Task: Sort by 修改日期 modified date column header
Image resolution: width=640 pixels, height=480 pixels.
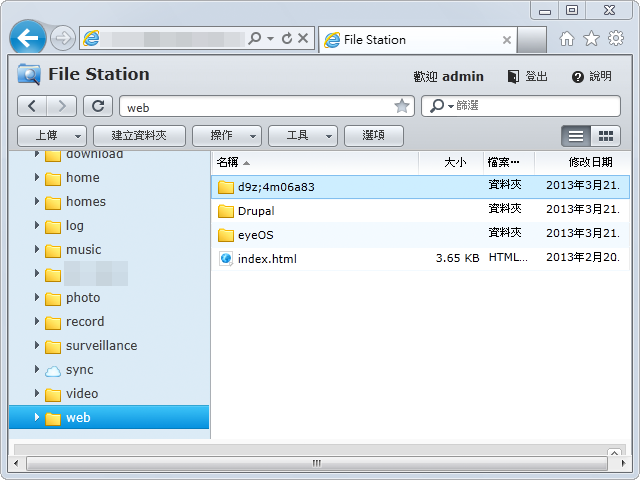Action: tap(582, 162)
